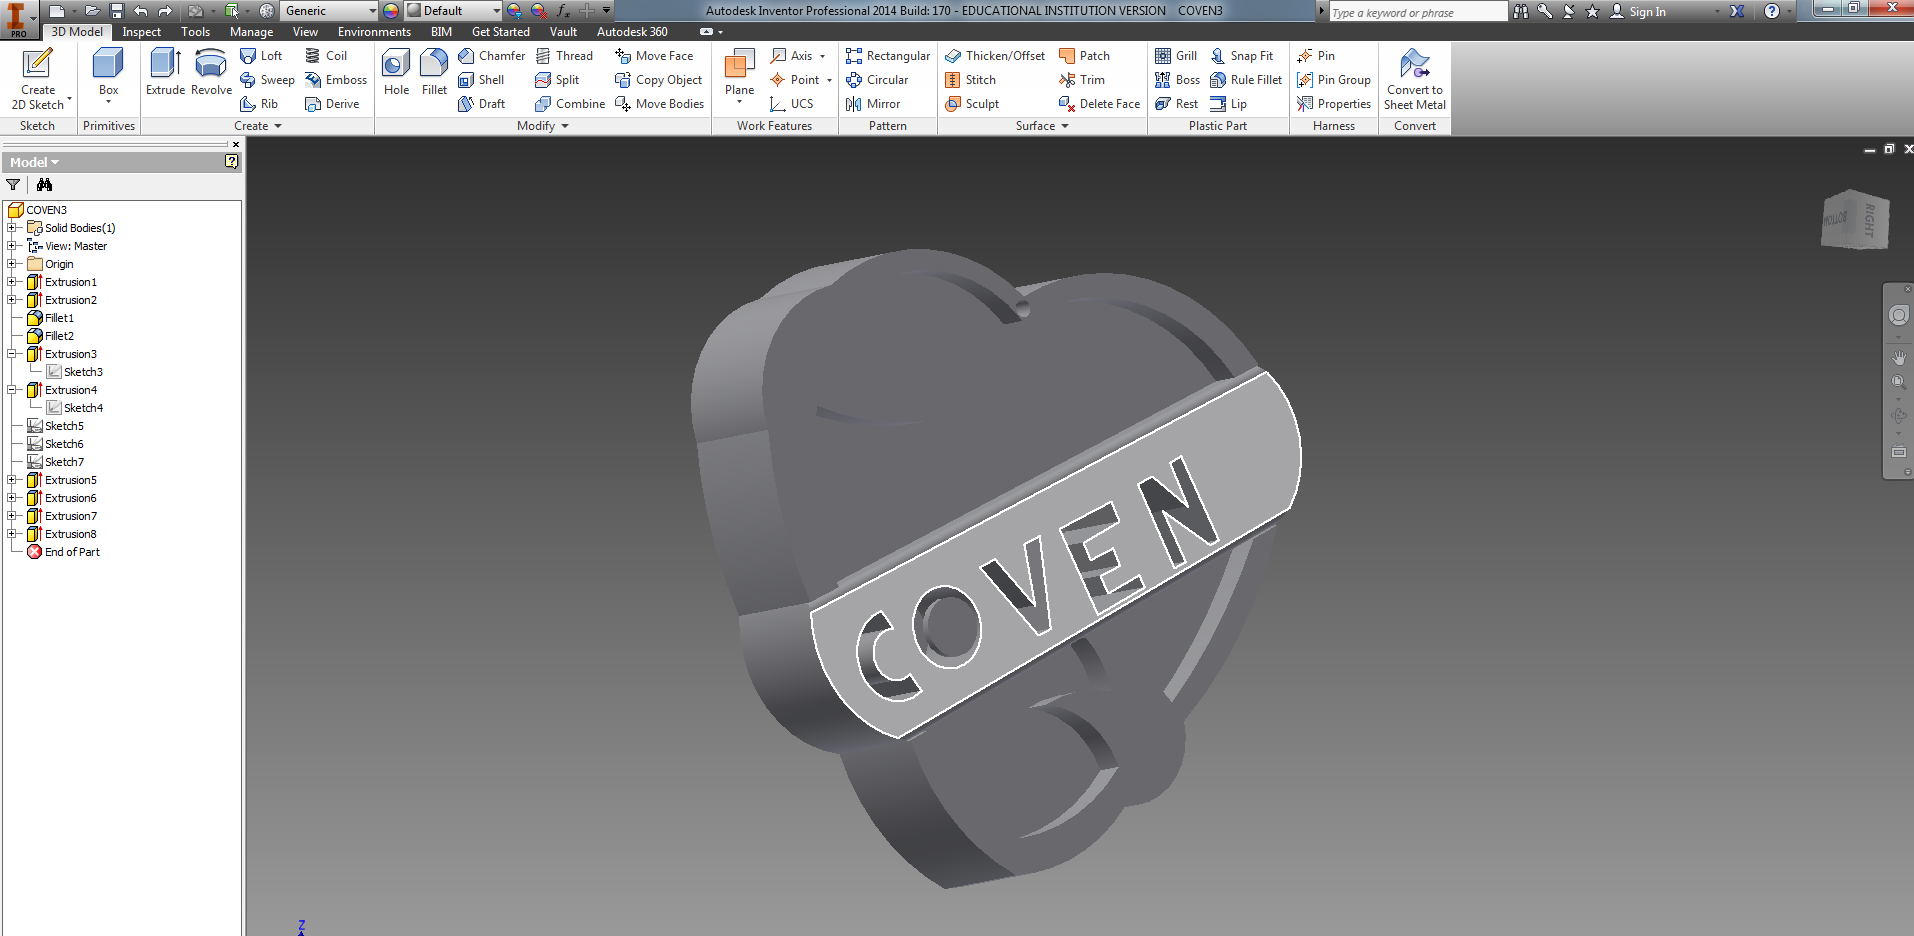Select Circular pattern tool

pyautogui.click(x=877, y=80)
